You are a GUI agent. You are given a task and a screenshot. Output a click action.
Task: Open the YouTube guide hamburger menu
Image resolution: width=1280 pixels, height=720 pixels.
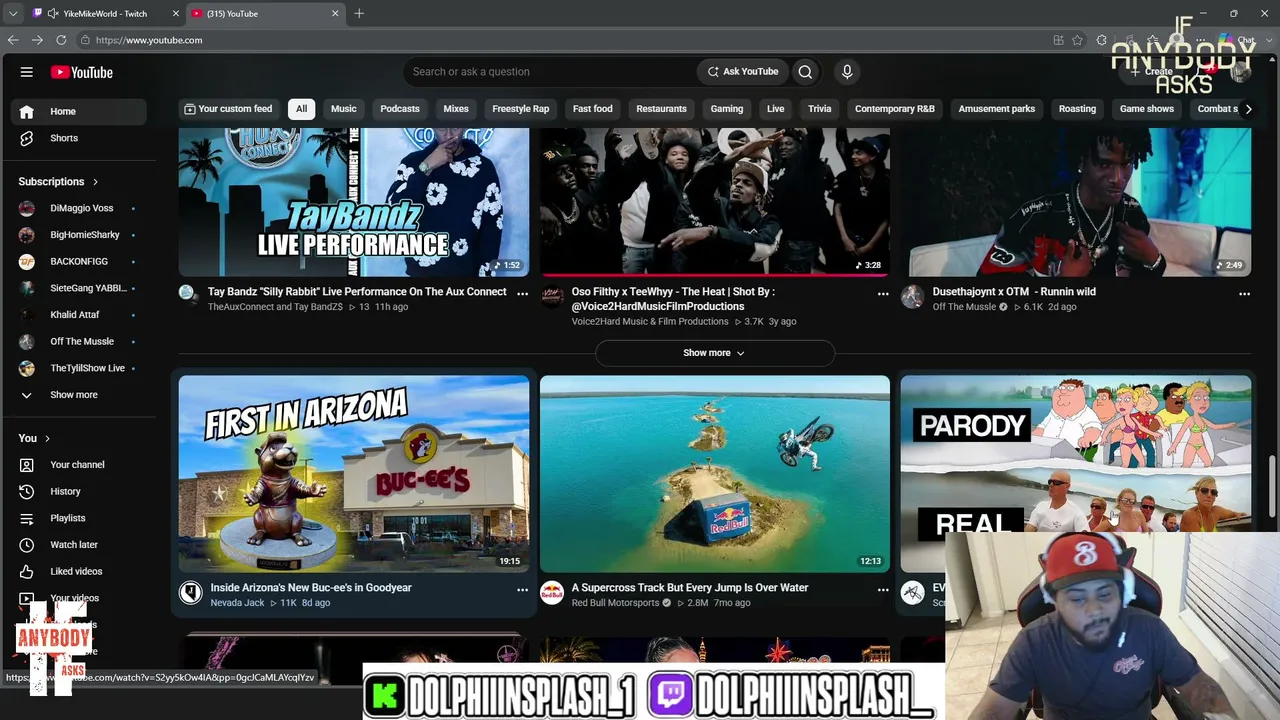[27, 72]
